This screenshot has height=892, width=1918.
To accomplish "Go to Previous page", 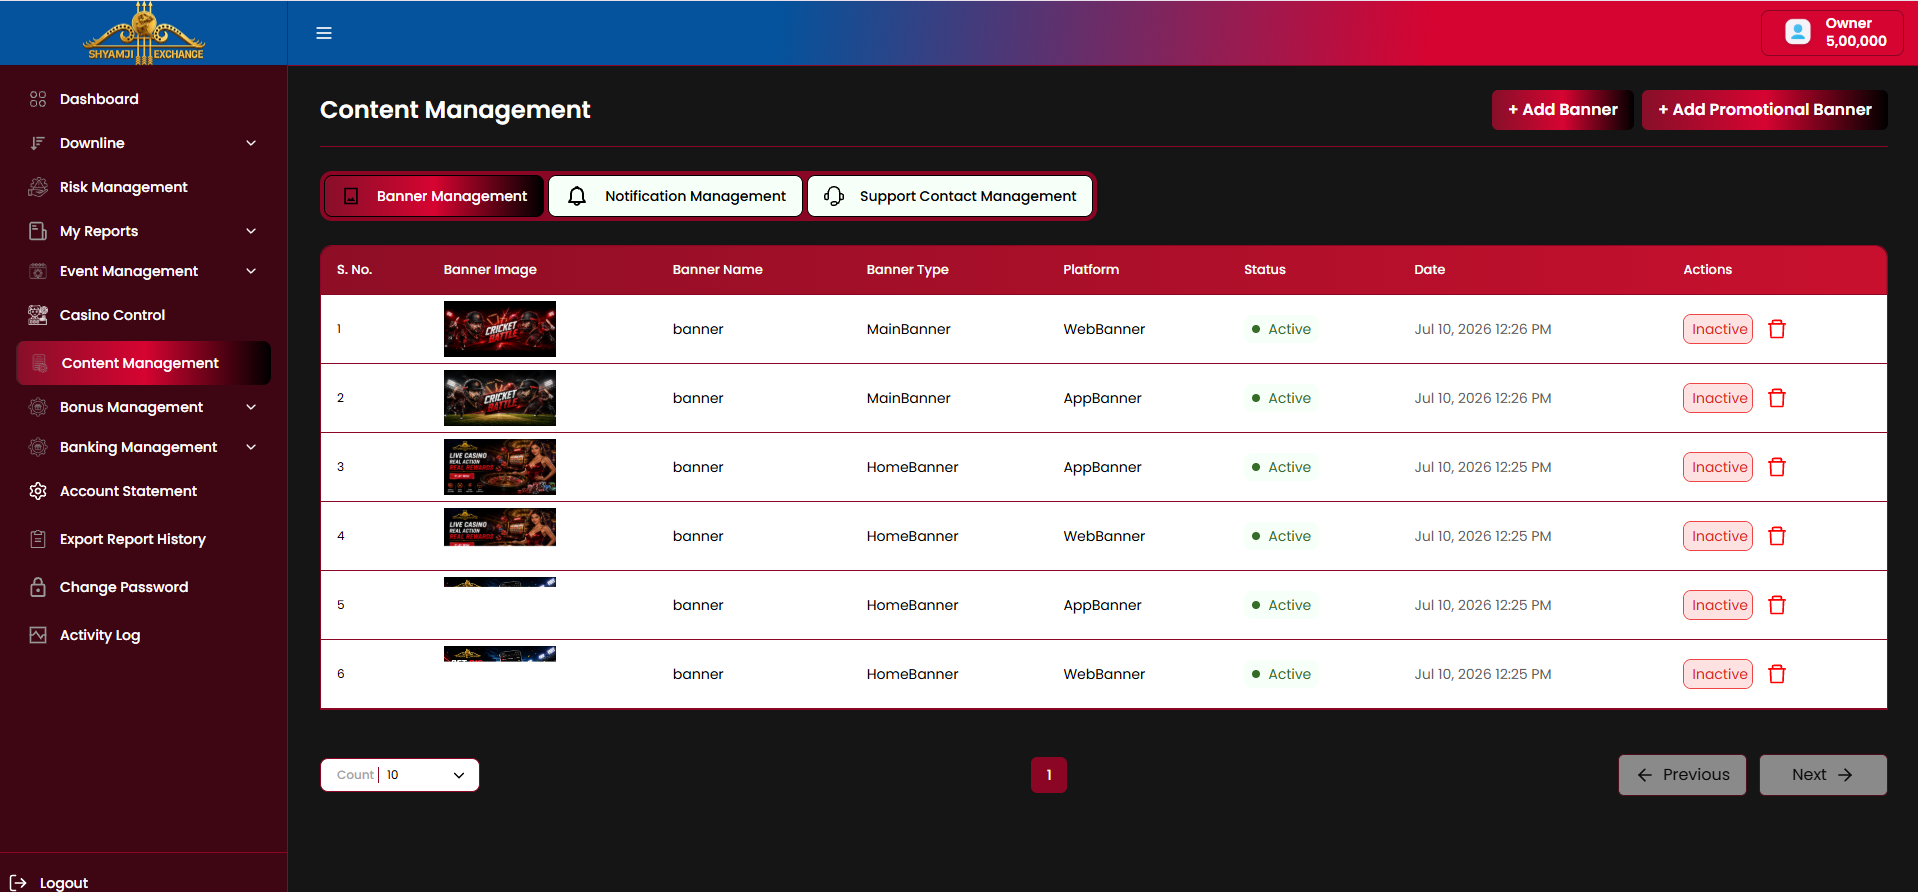I will [1683, 775].
